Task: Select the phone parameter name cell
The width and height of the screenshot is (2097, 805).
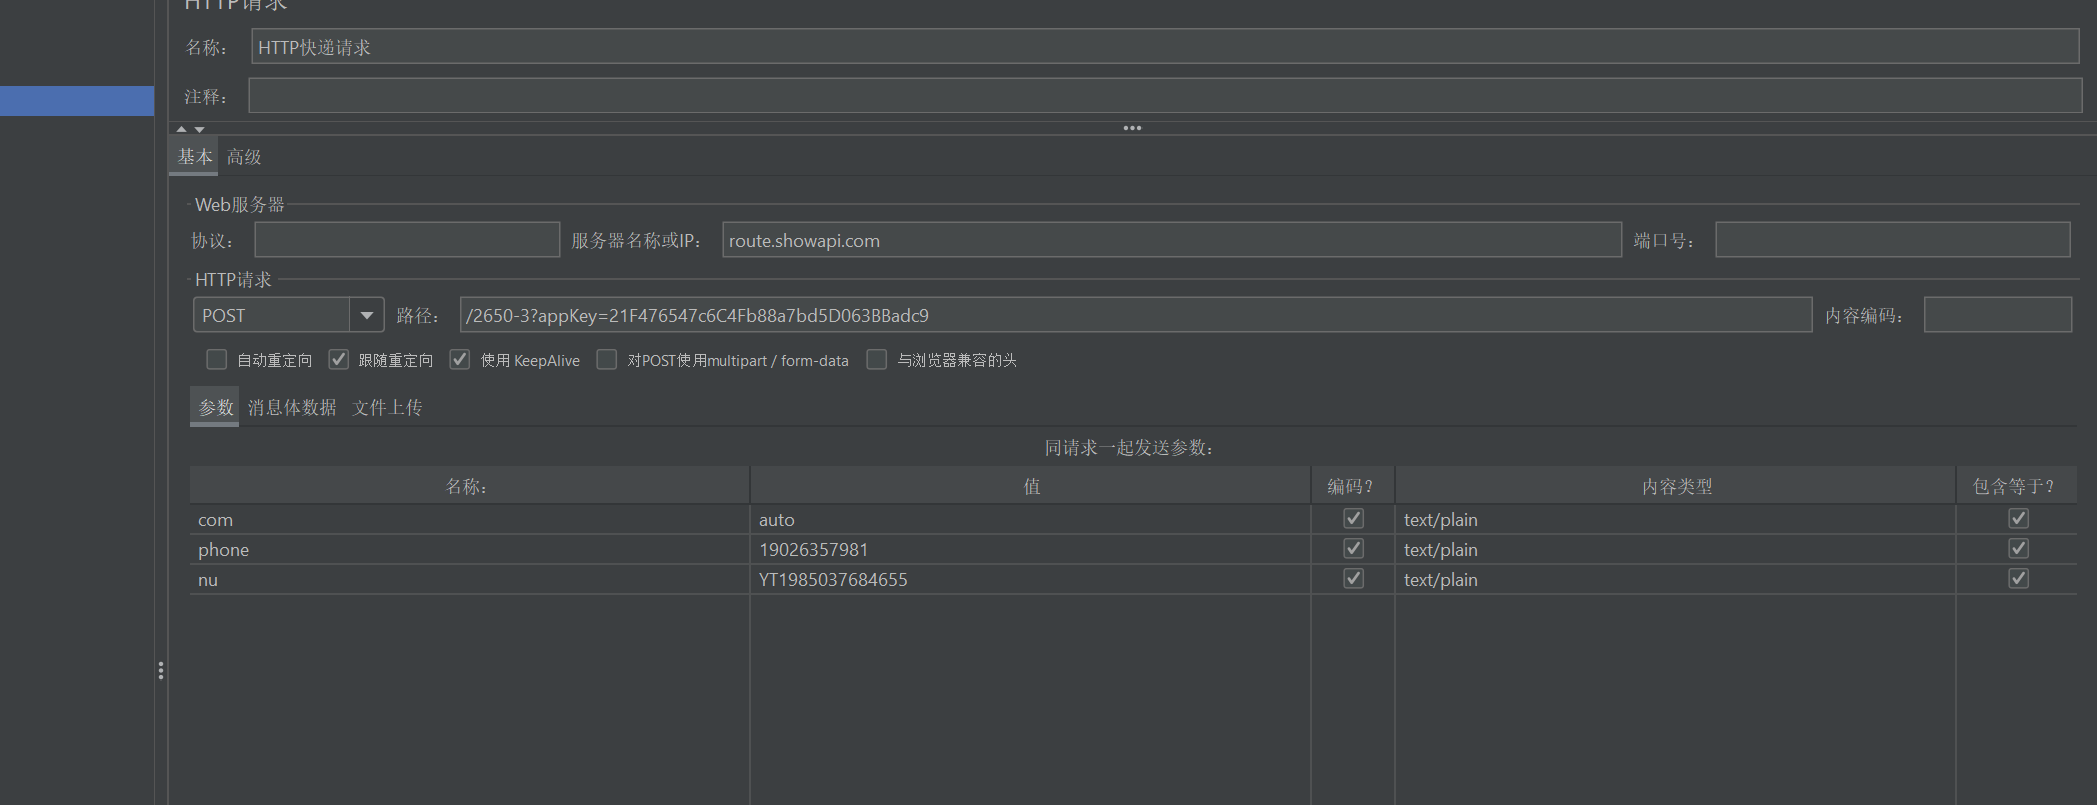Action: [469, 549]
